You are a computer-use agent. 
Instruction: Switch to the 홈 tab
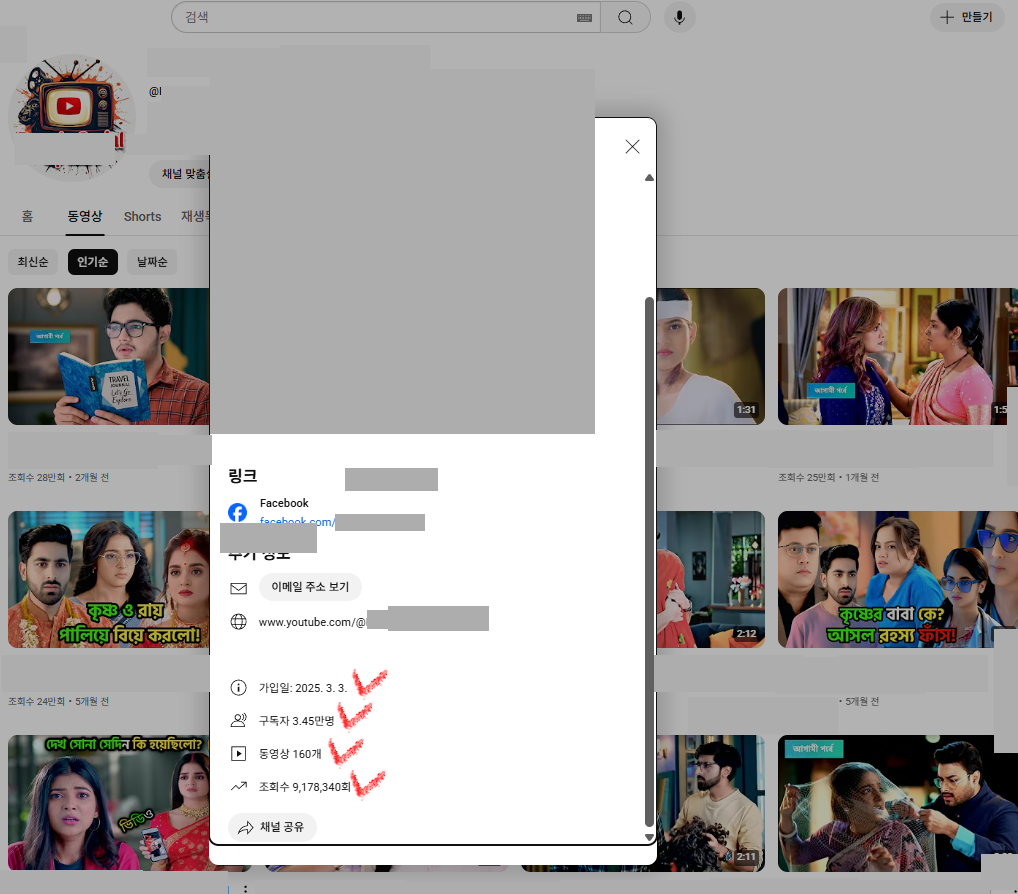tap(27, 217)
